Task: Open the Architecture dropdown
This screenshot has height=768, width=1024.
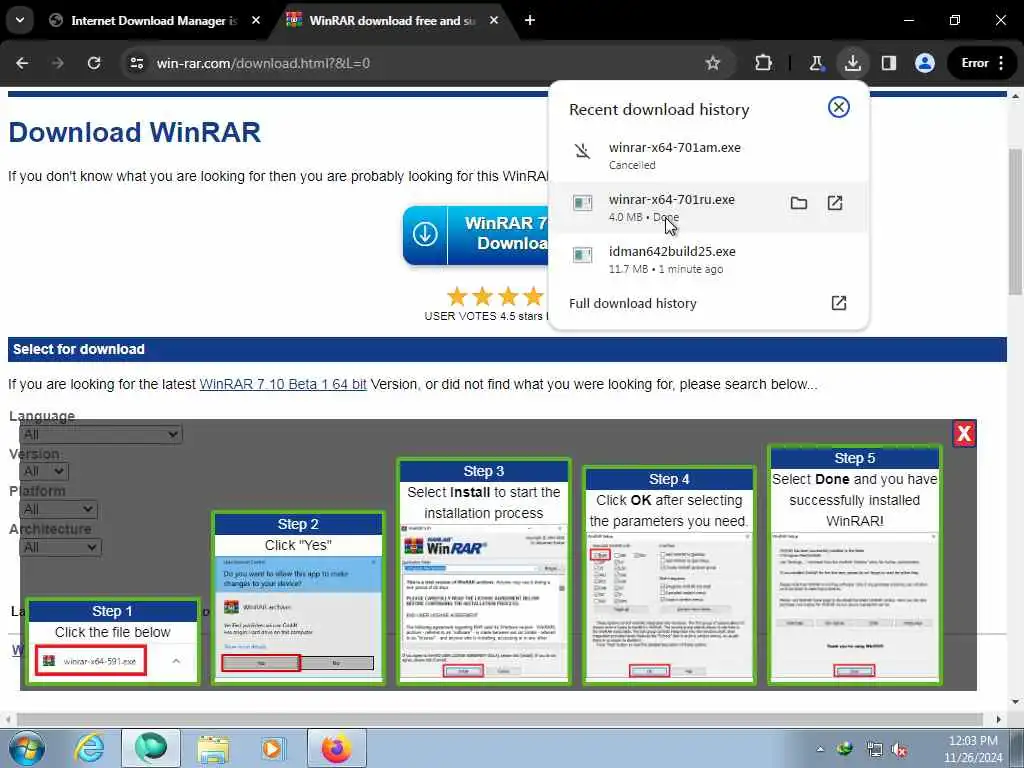Action: pos(60,547)
